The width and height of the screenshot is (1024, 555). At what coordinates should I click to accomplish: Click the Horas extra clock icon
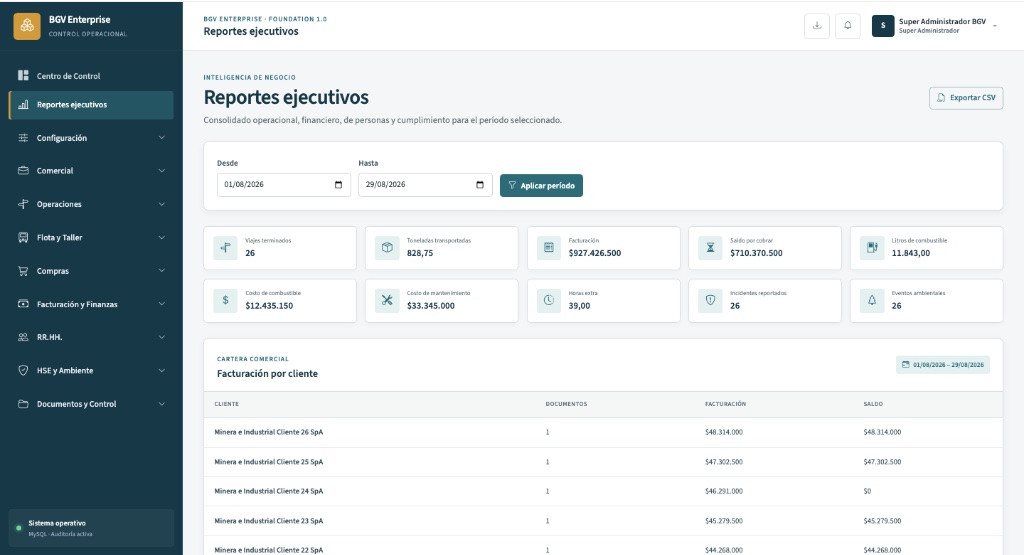549,300
